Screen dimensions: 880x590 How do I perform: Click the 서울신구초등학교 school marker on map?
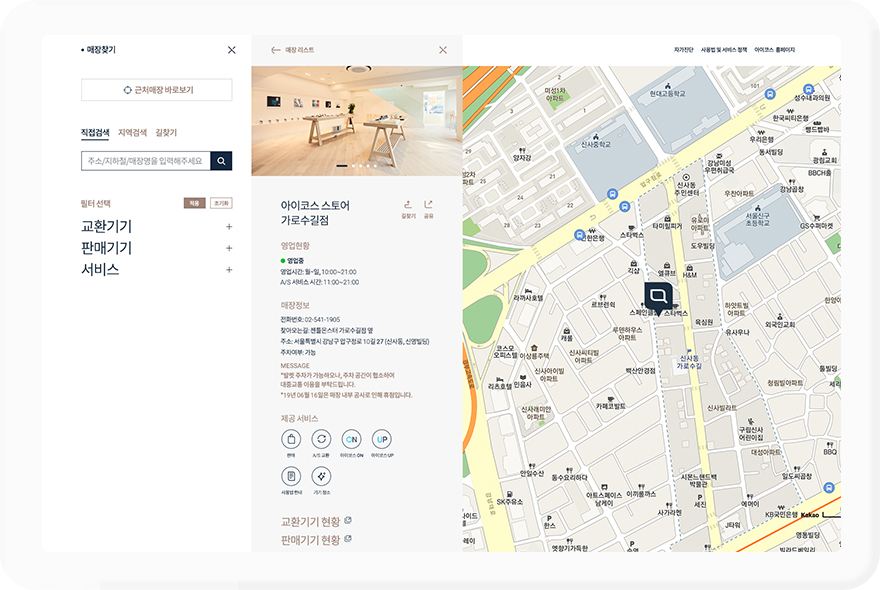(758, 216)
